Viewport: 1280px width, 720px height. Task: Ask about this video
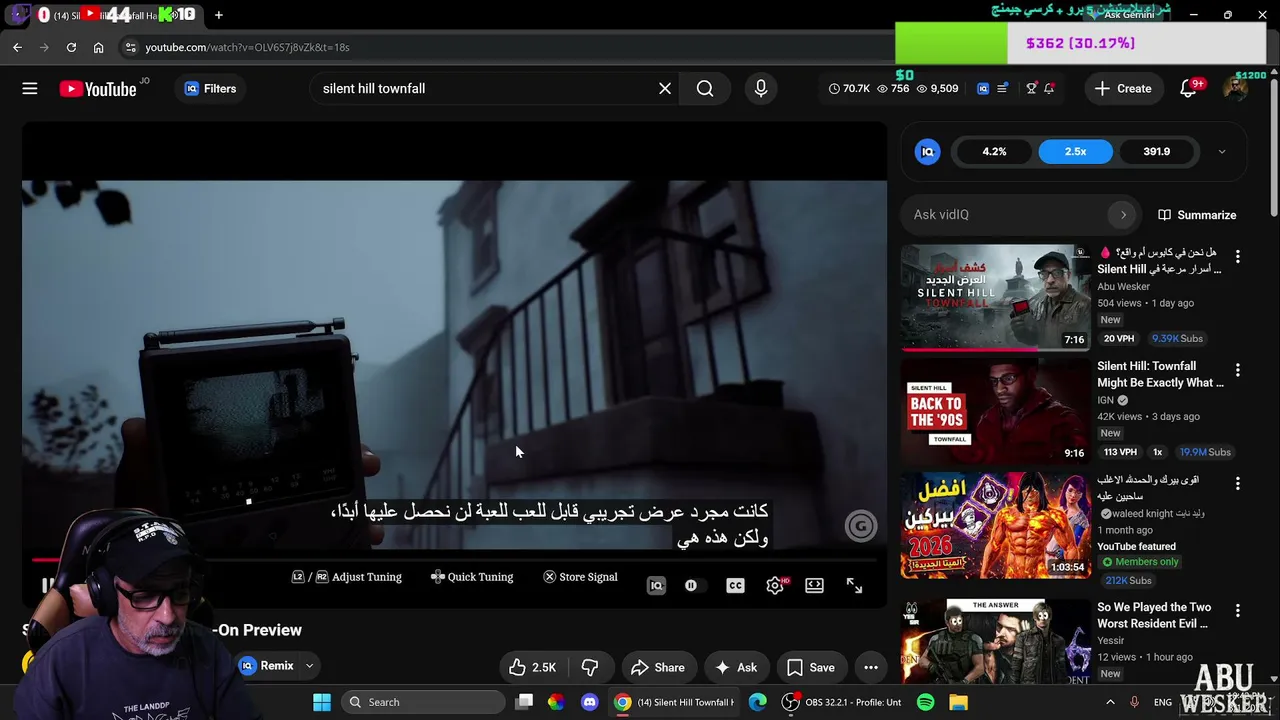point(735,668)
